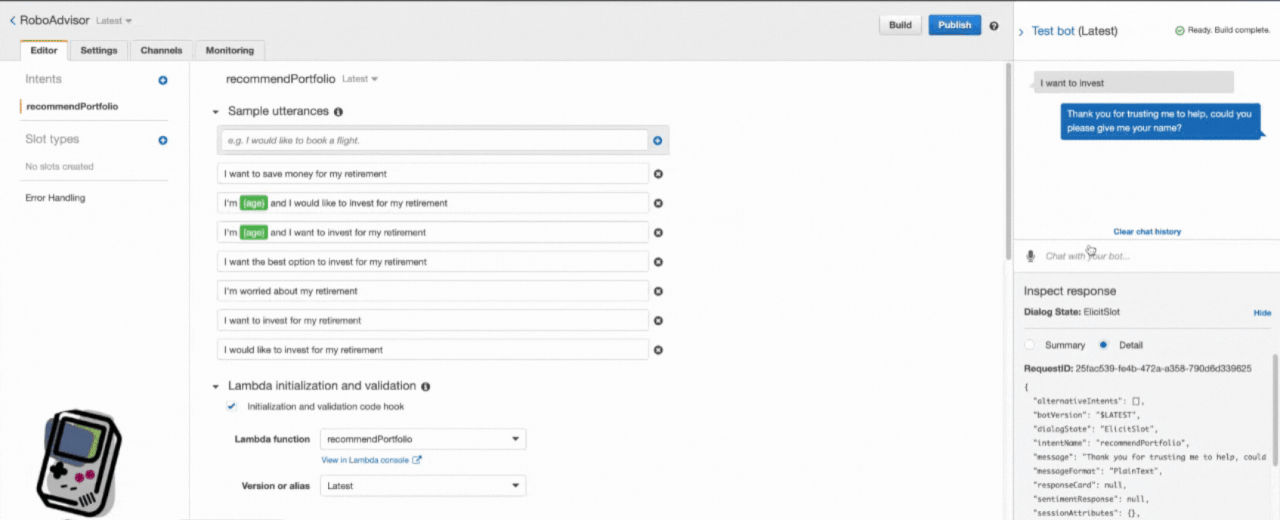Remove 'I'm worried about my retirement' utterance
This screenshot has height=520, width=1280.
[x=658, y=291]
